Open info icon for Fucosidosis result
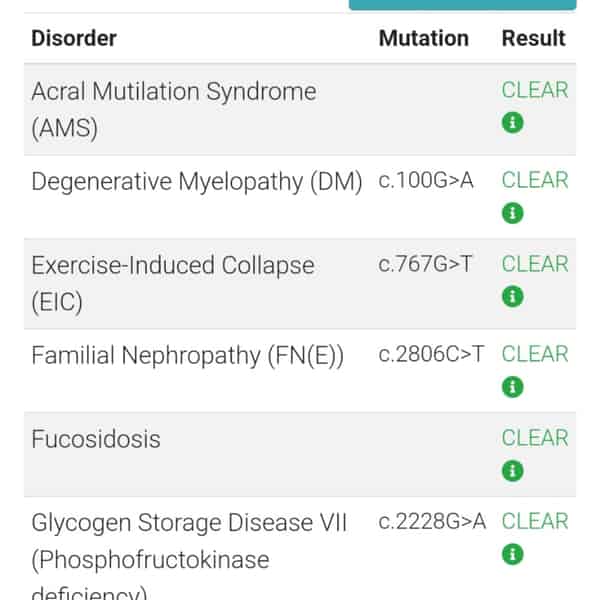 point(512,471)
